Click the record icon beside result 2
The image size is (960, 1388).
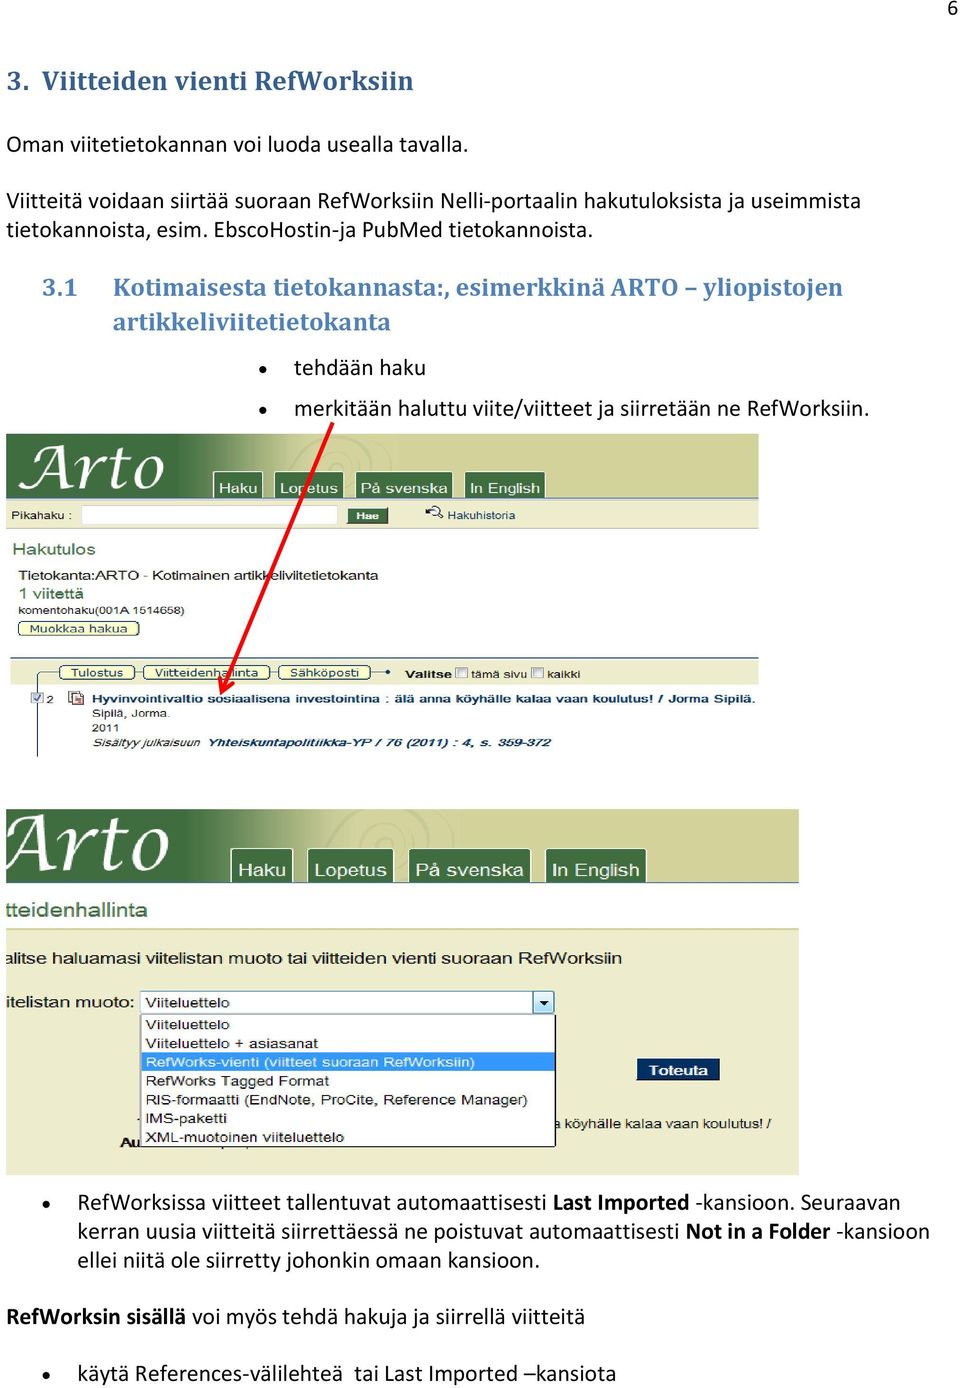click(x=75, y=698)
